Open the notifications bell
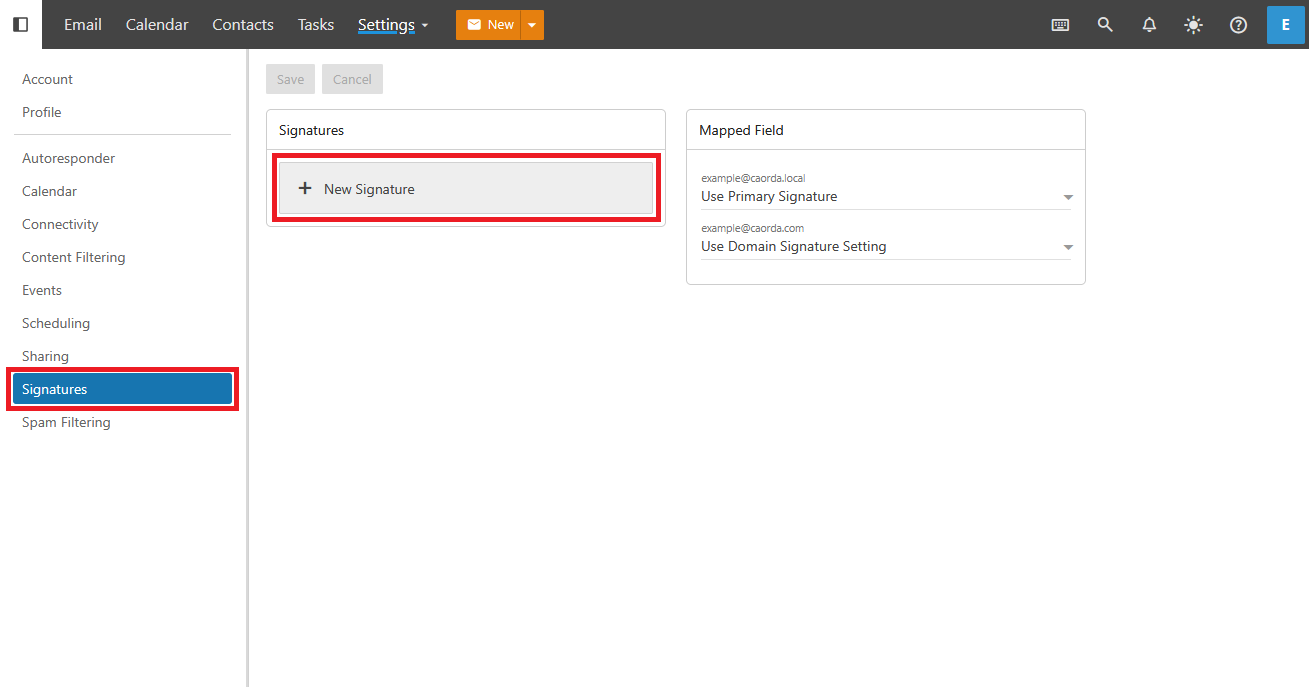Viewport: 1309px width, 687px height. (1149, 25)
